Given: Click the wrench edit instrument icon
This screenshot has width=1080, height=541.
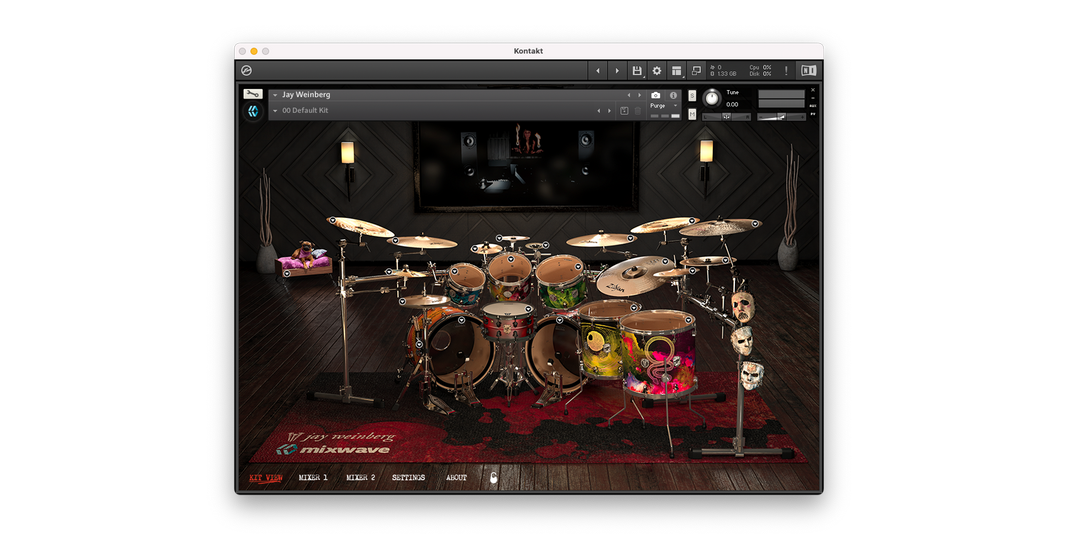Looking at the screenshot, I should point(253,95).
